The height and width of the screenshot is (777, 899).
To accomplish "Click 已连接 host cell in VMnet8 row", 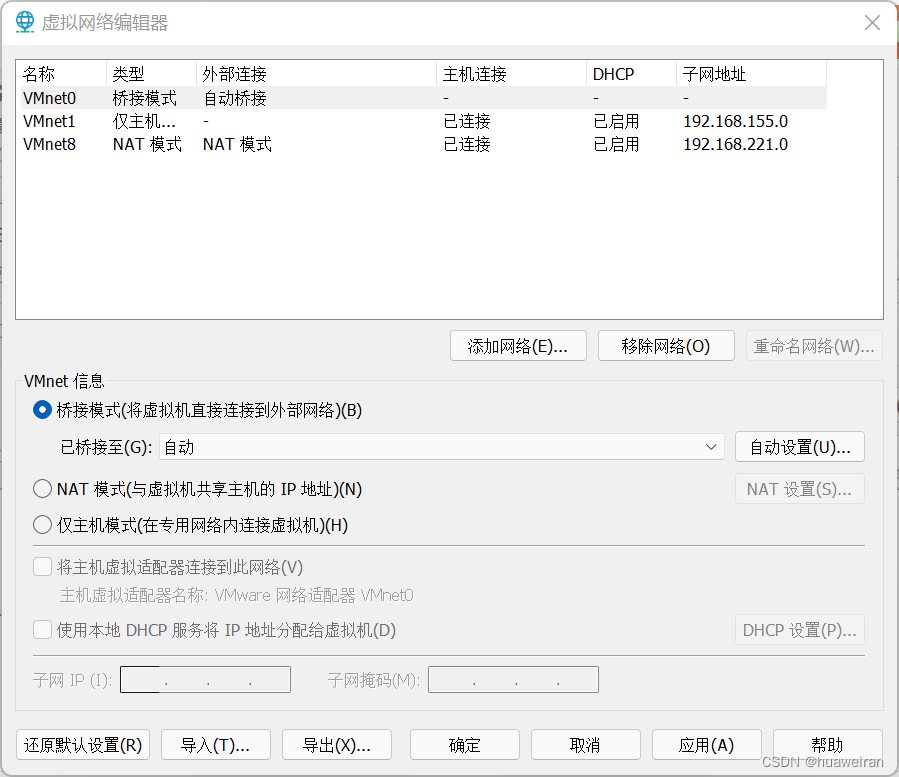I will coord(467,144).
